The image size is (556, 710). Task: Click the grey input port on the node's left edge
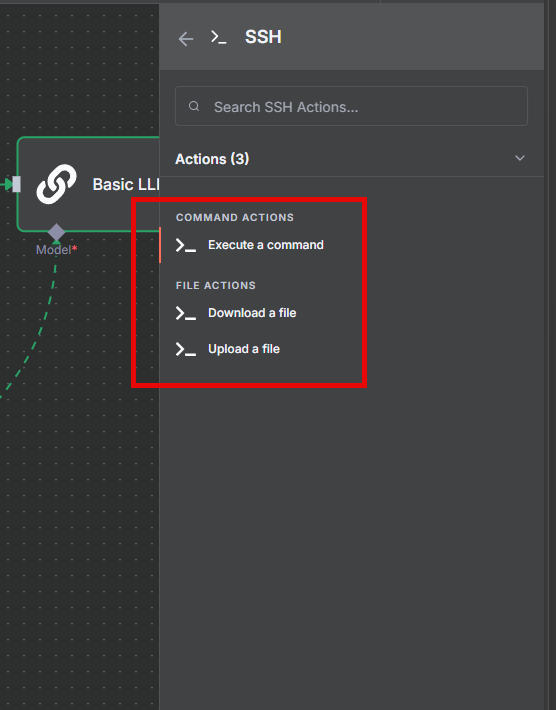pyautogui.click(x=16, y=184)
